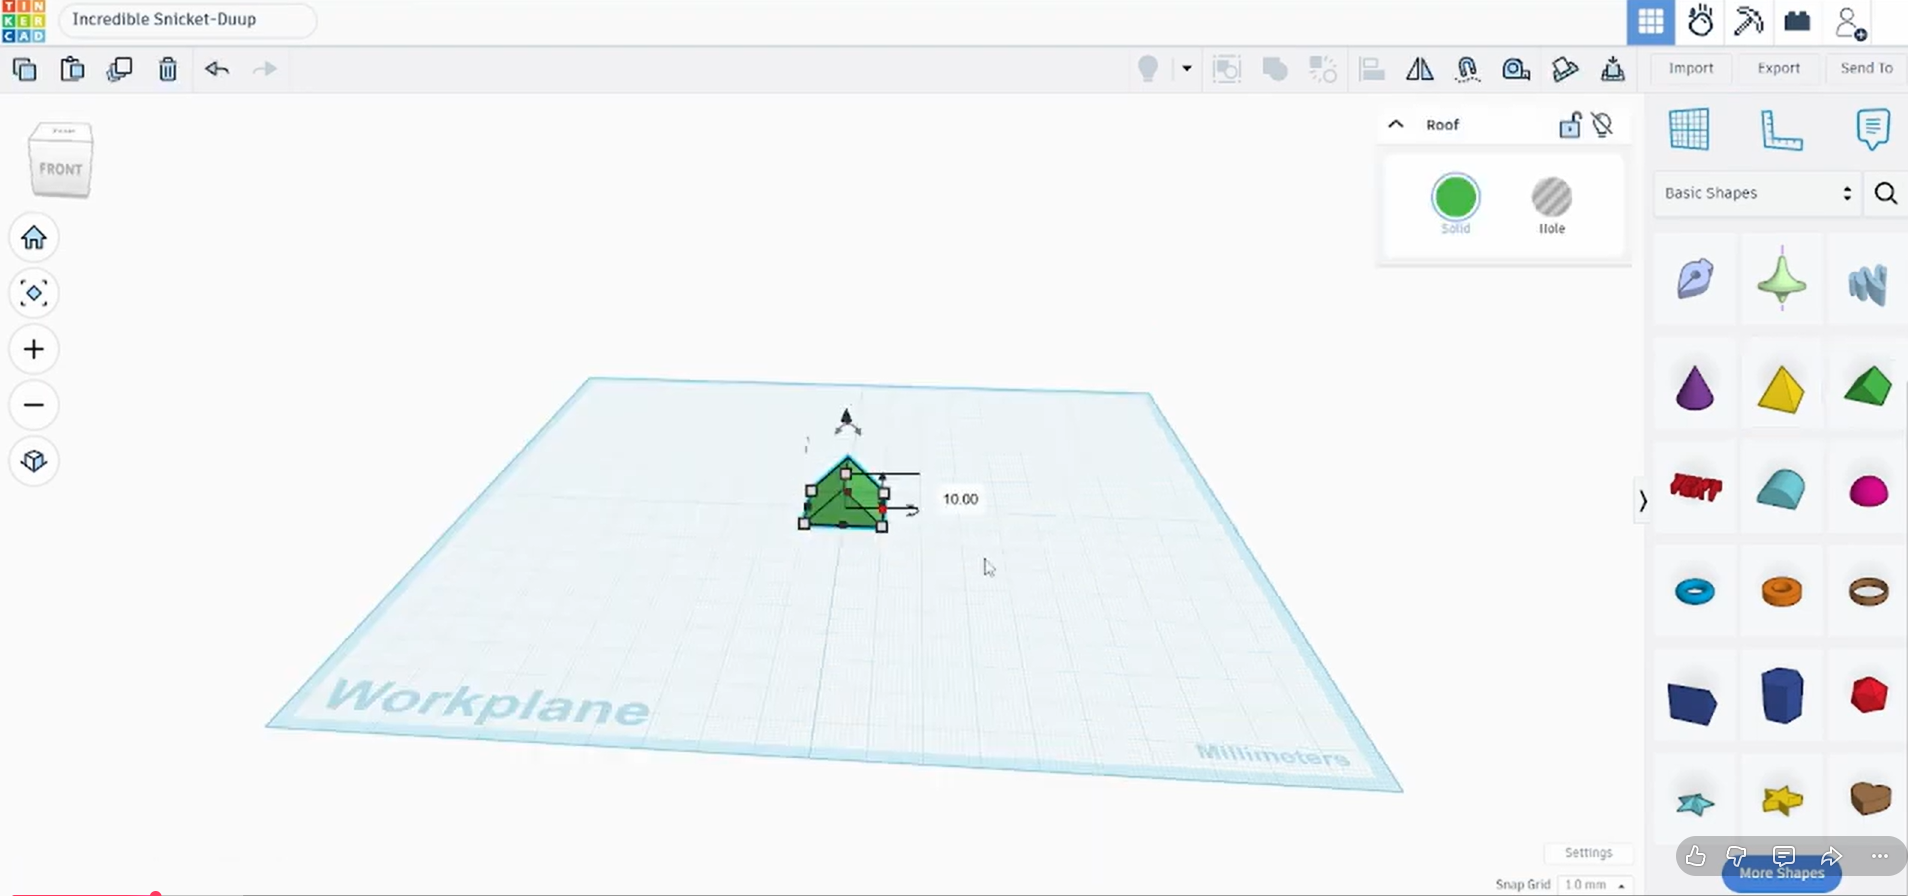Select the green Roof shape
1908x896 pixels.
coord(1867,386)
